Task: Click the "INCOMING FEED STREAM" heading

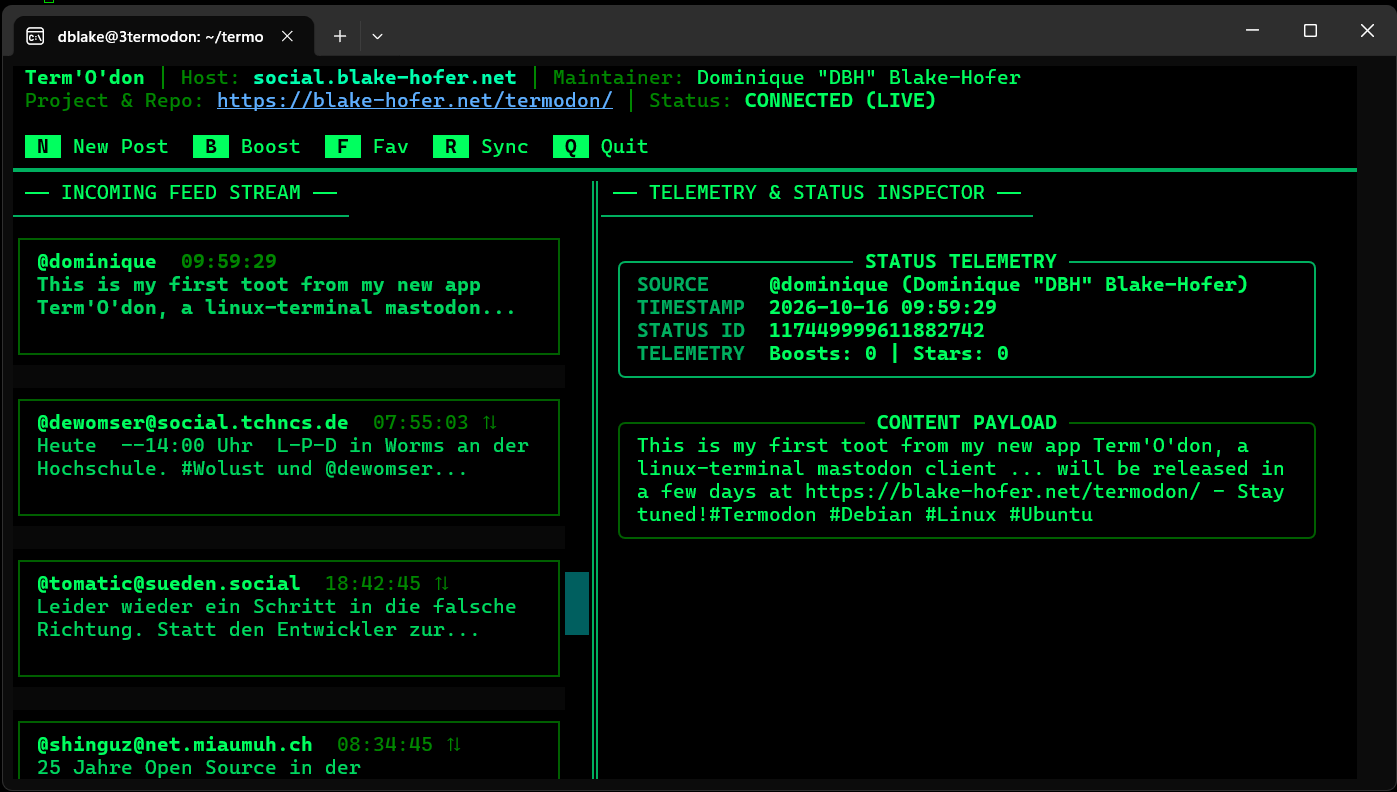Action: 181,193
